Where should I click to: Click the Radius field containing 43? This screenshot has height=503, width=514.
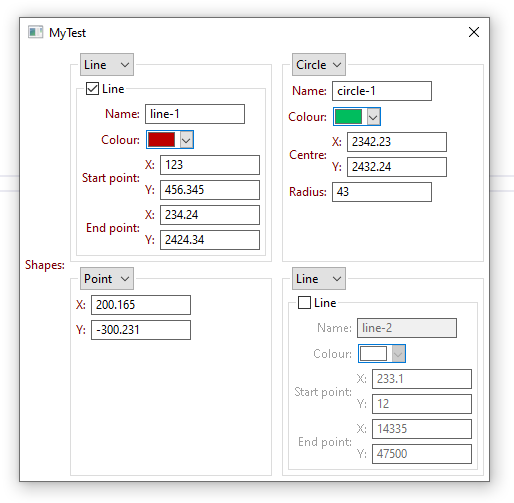(x=382, y=192)
